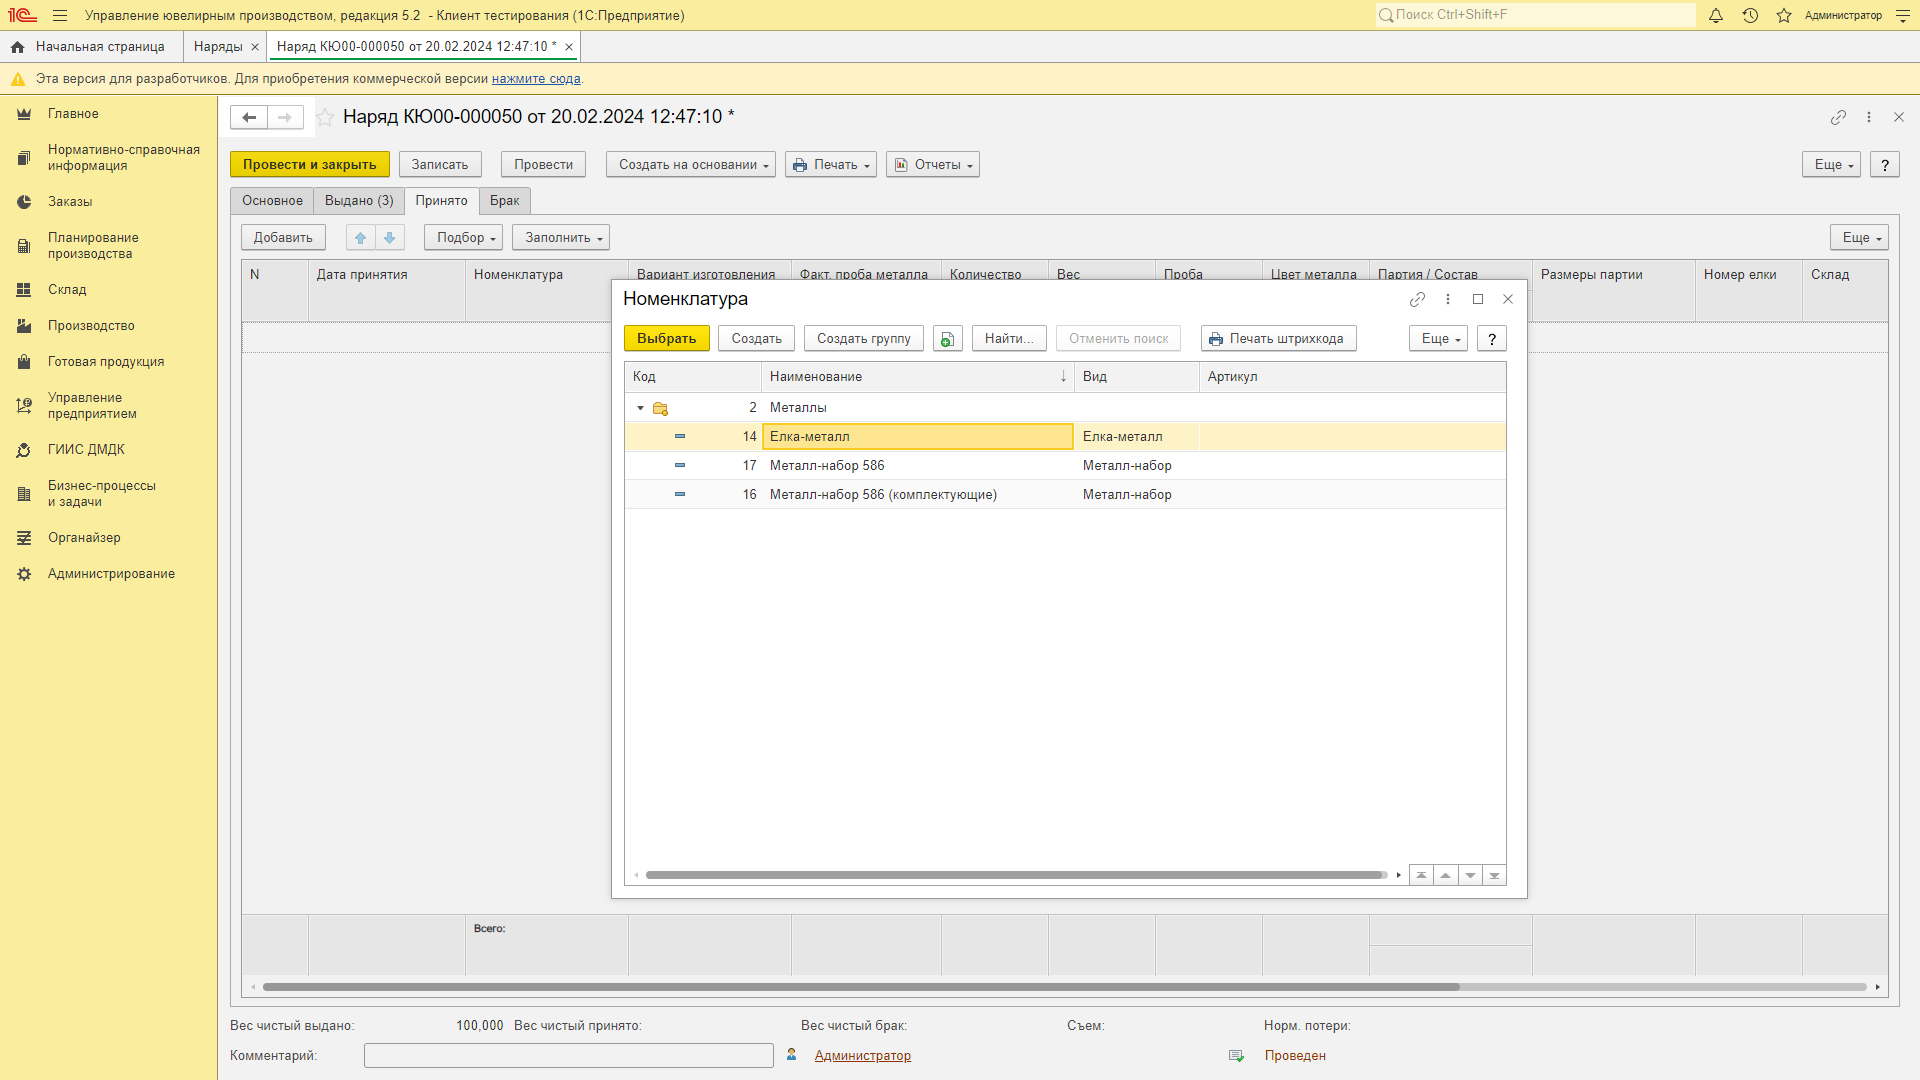
Task: Select Металл-набор 586 row
Action: pos(1065,466)
